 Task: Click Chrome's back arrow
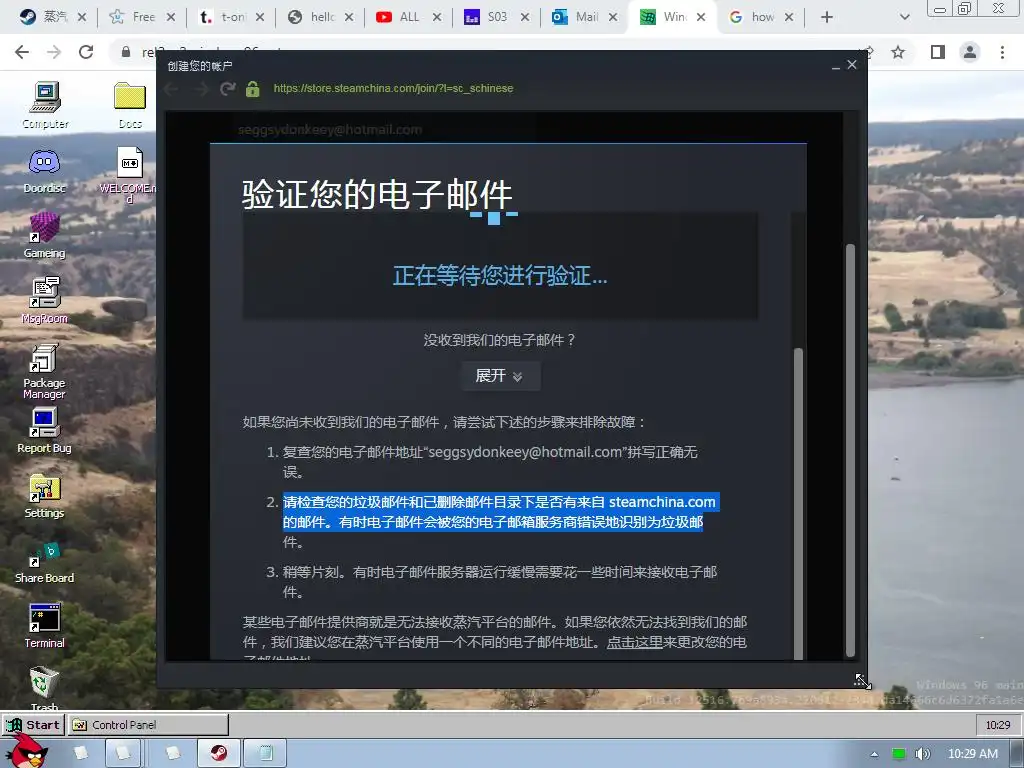point(22,52)
